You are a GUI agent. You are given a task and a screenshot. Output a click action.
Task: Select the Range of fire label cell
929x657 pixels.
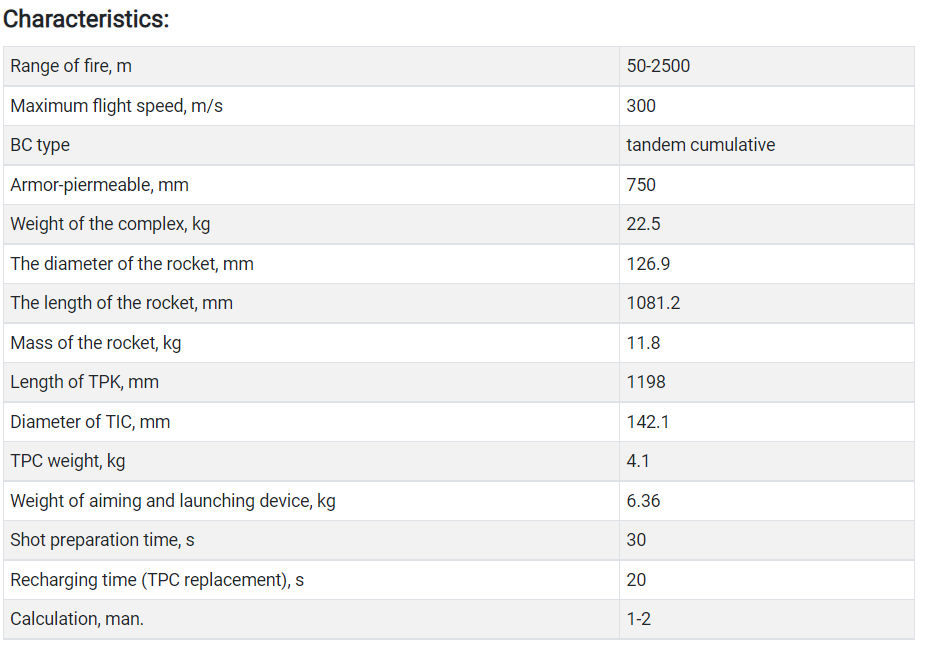(311, 66)
